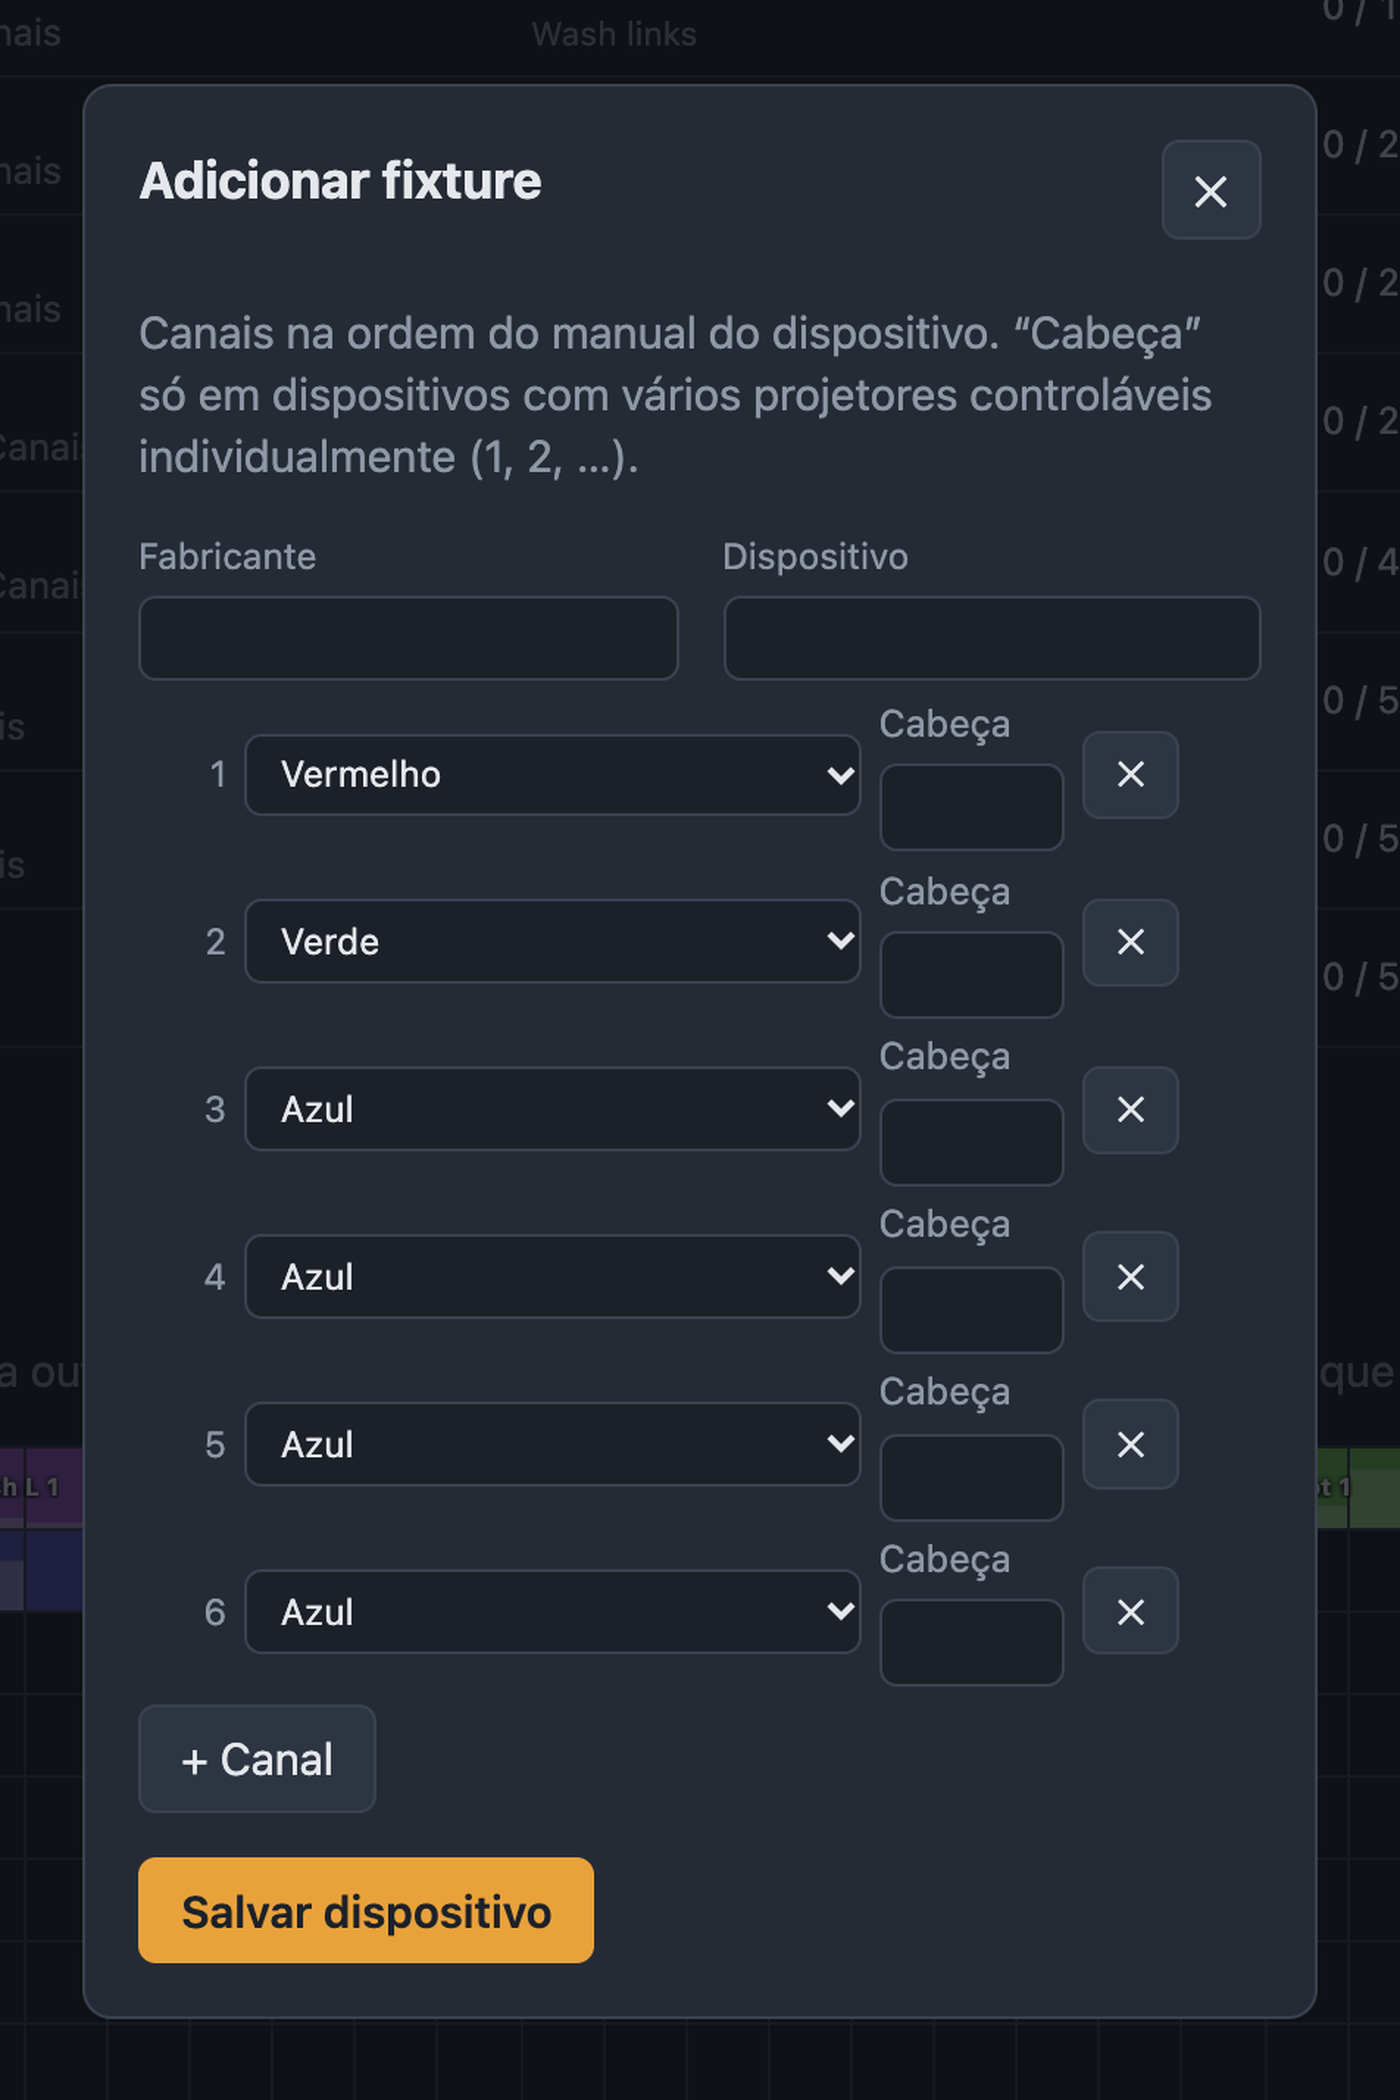This screenshot has width=1400, height=2100.
Task: Open the channel 1 Vermelho type dropdown
Action: pos(552,775)
